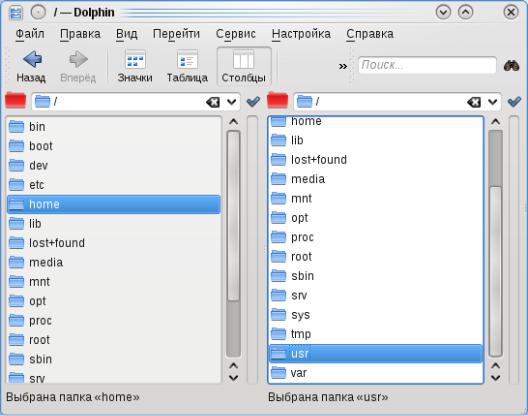
Task: Go back with the Назад arrow
Action: pyautogui.click(x=31, y=67)
